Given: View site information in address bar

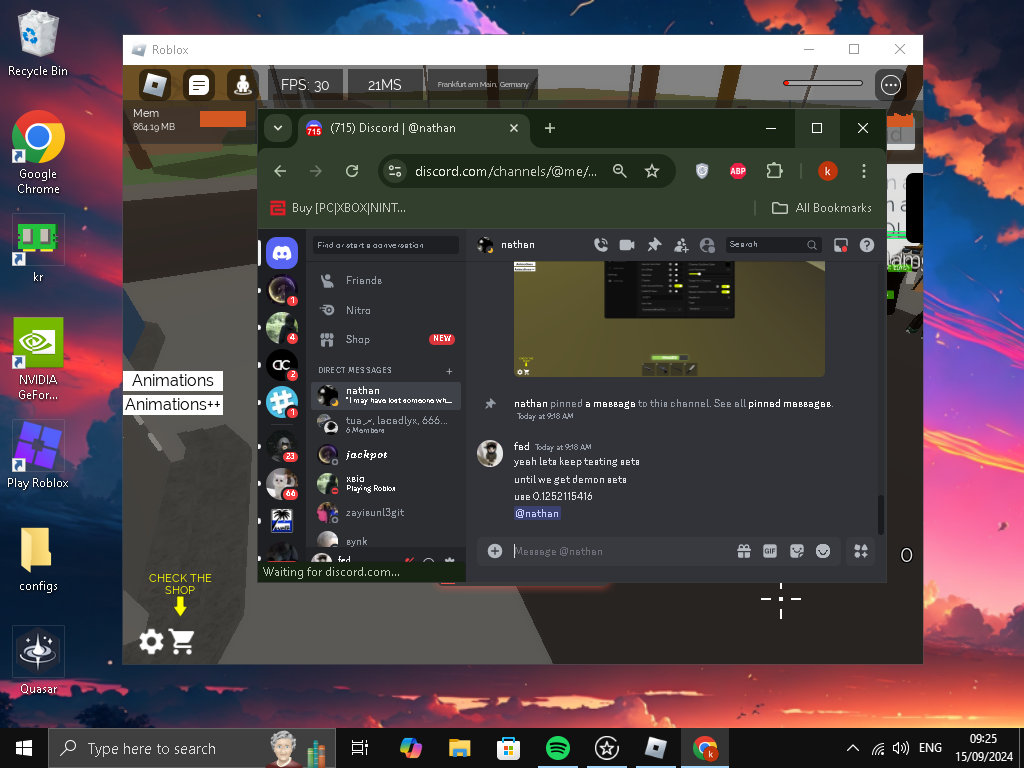Looking at the screenshot, I should [395, 171].
